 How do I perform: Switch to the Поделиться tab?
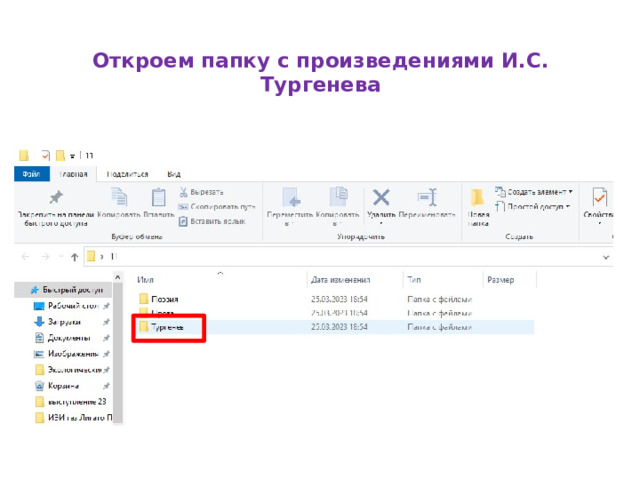click(x=127, y=174)
